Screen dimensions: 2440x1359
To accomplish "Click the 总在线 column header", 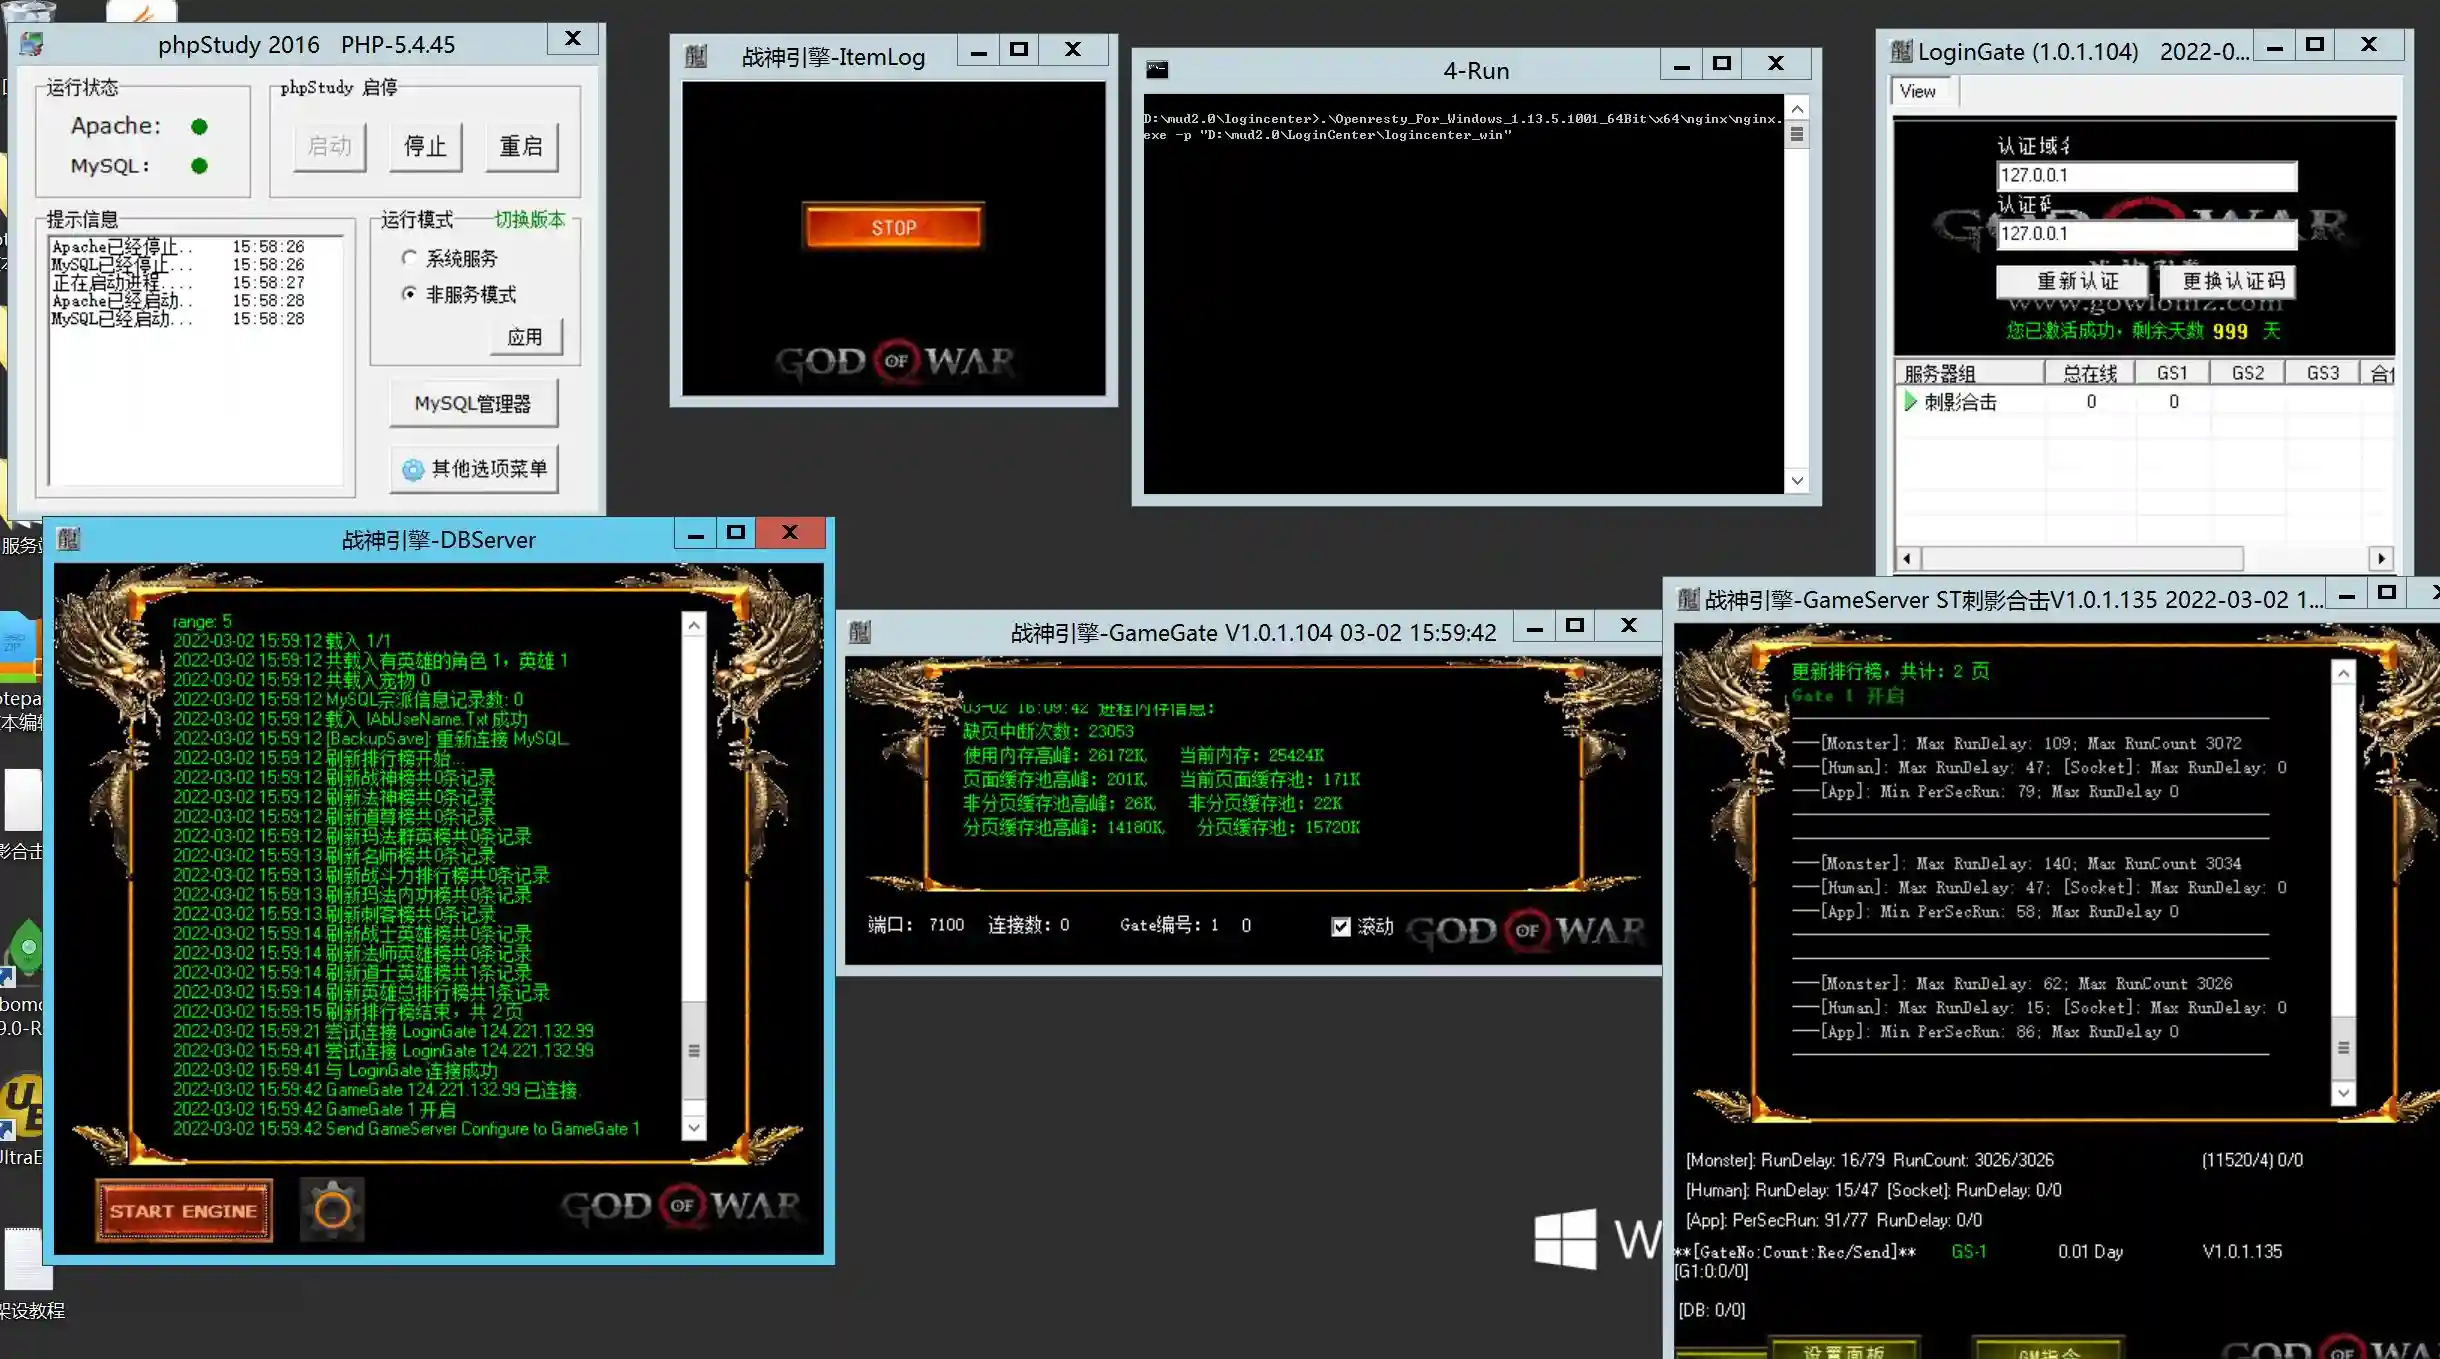I will (2089, 373).
